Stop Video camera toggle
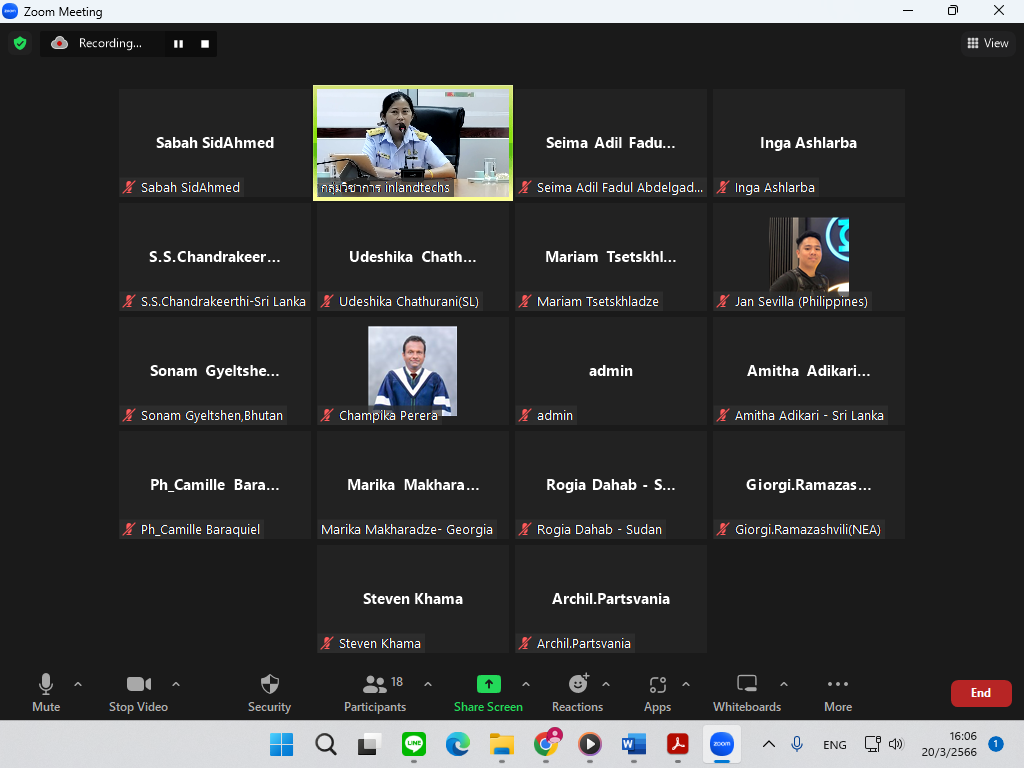 (138, 693)
